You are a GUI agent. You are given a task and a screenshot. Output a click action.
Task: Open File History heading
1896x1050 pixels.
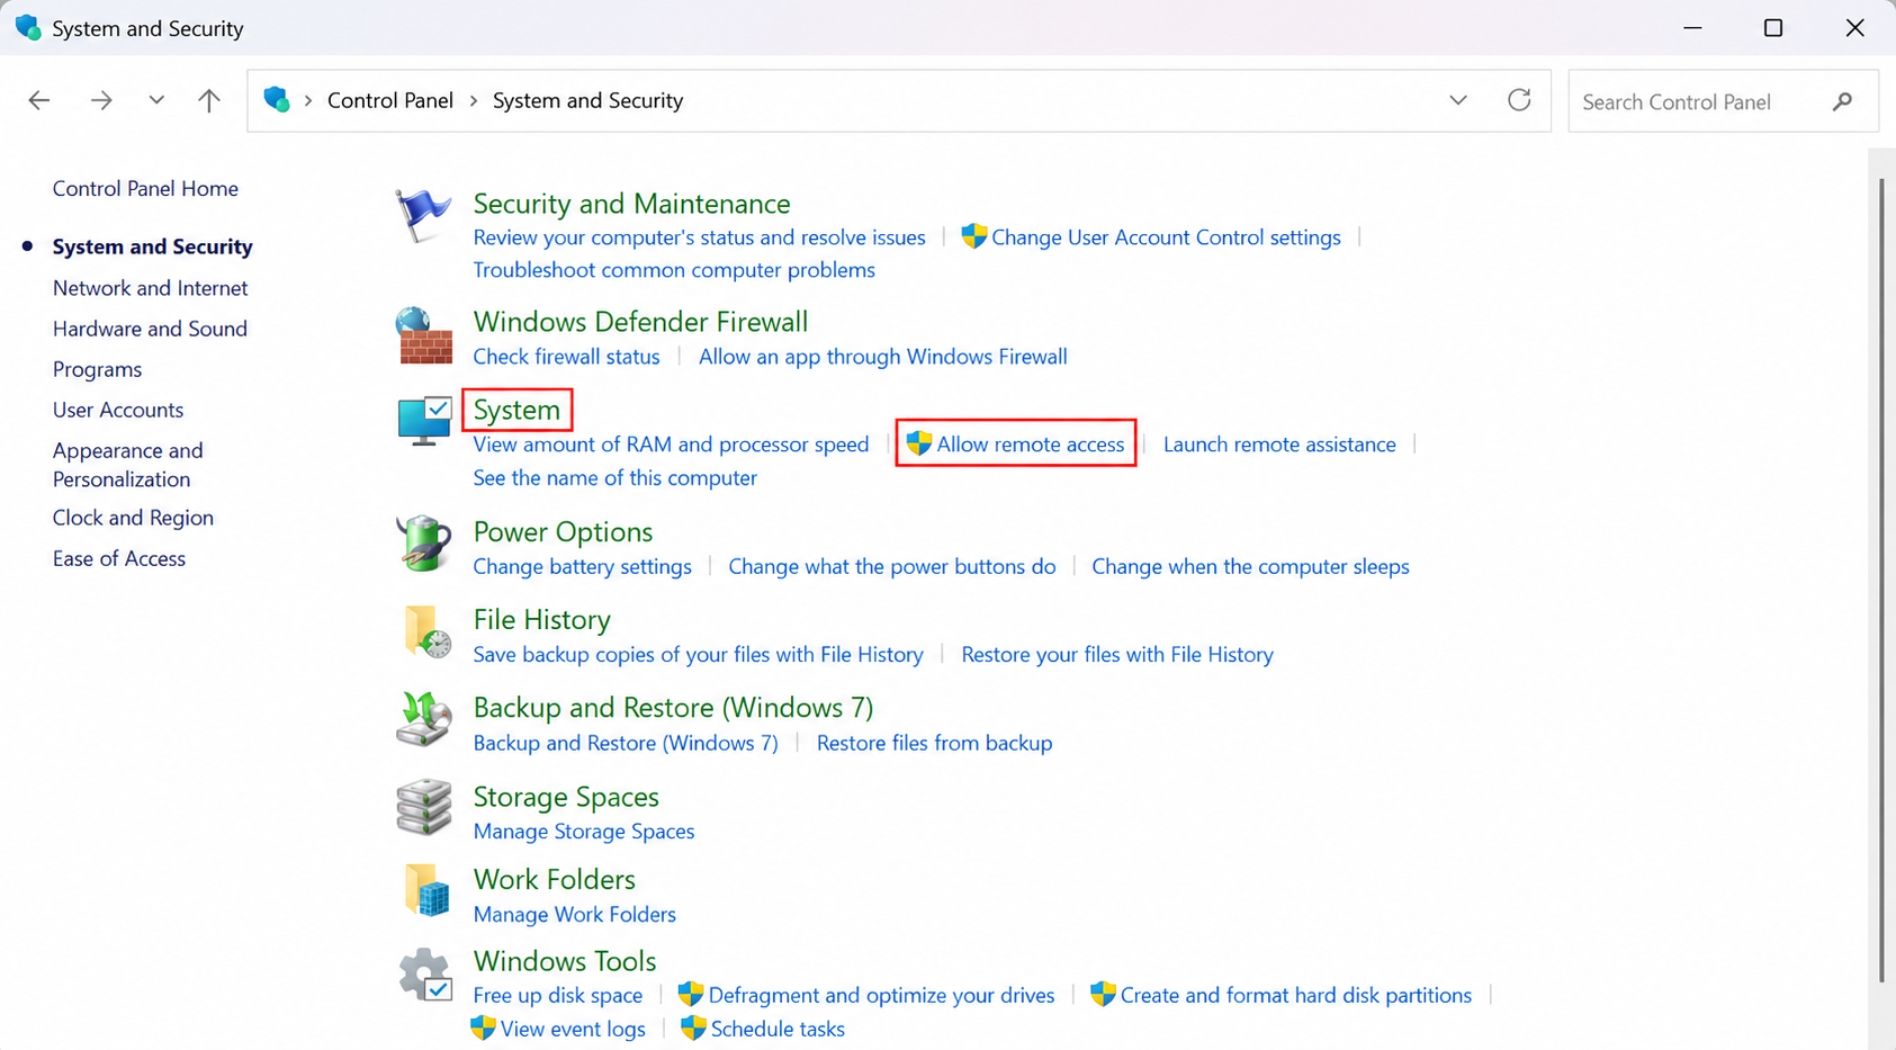(542, 619)
